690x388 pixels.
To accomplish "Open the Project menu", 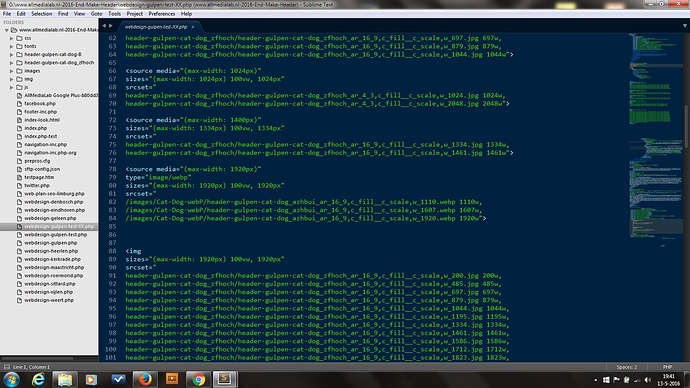I will (135, 14).
